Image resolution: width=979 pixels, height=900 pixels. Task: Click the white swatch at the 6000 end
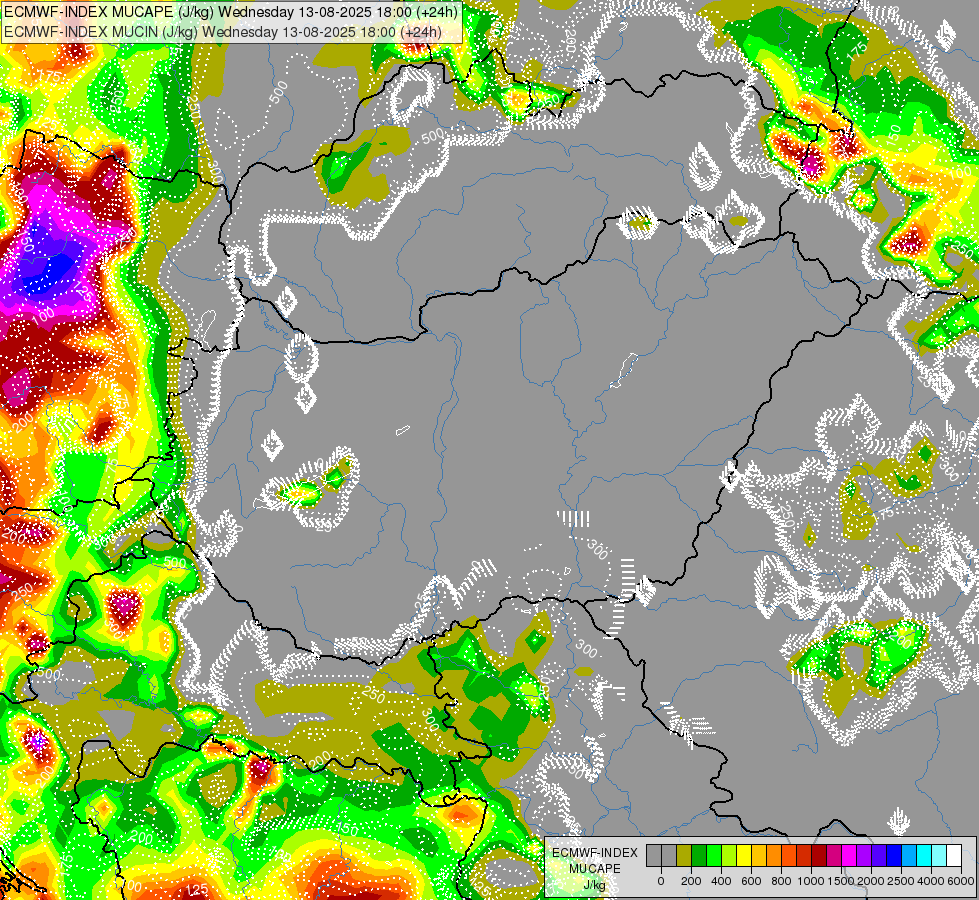click(x=955, y=855)
